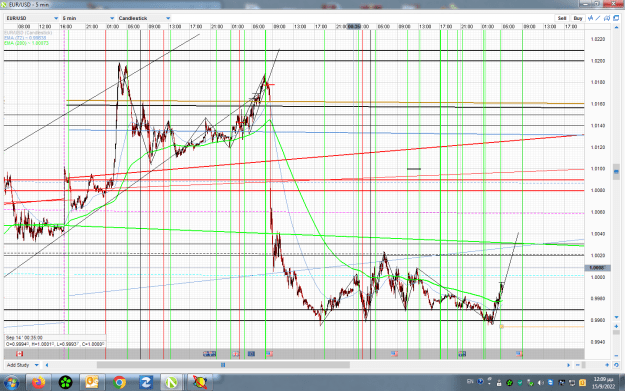The width and height of the screenshot is (625, 391).
Task: Click the EMA (200) indicator label
Action: (26, 43)
